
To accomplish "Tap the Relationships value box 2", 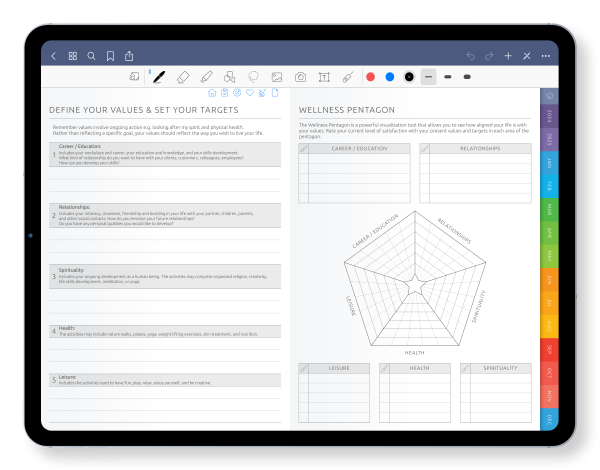I will click(165, 215).
